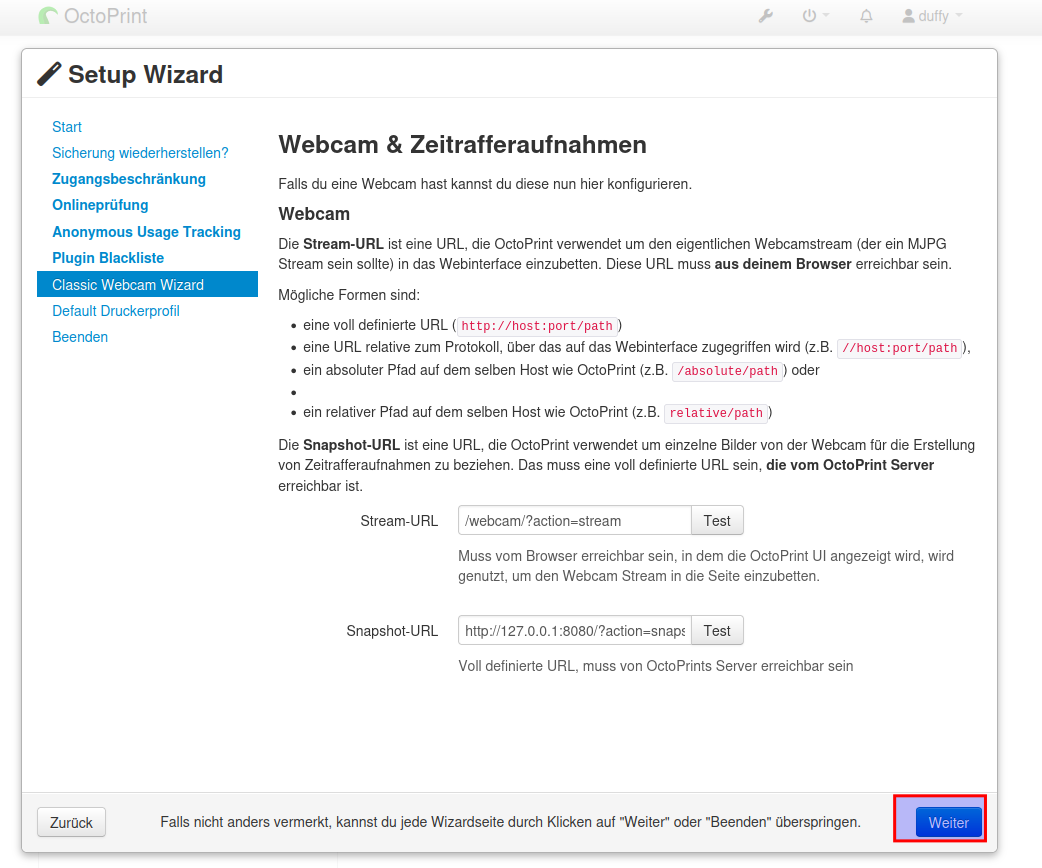Go to Default Druckerprofil step
Screen dimensions: 1042x868
point(116,311)
